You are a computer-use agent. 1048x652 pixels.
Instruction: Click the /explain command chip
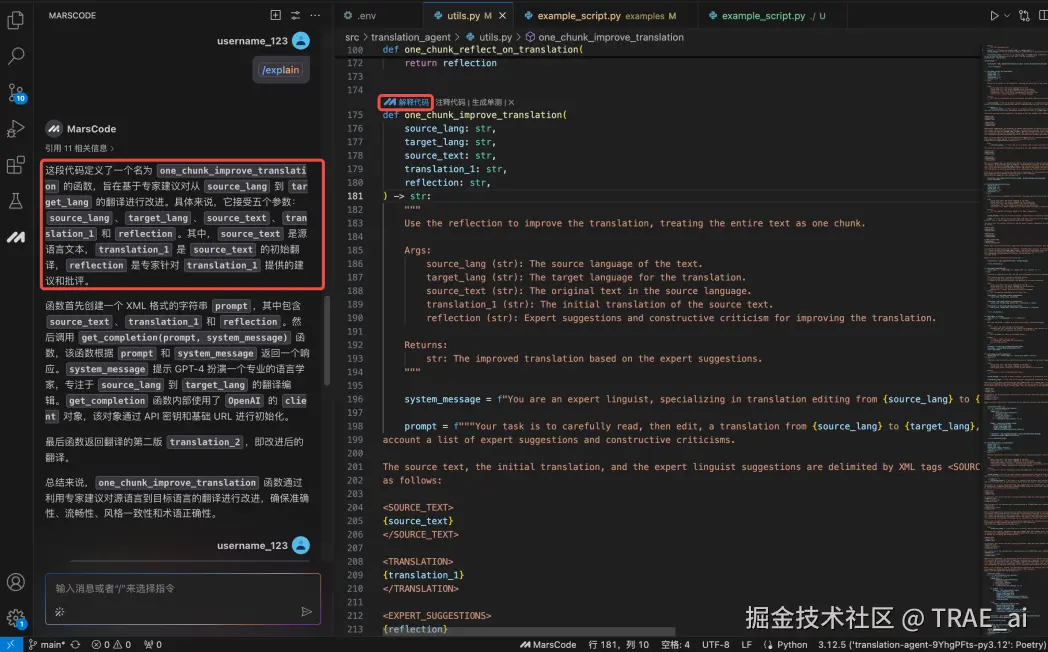[281, 70]
